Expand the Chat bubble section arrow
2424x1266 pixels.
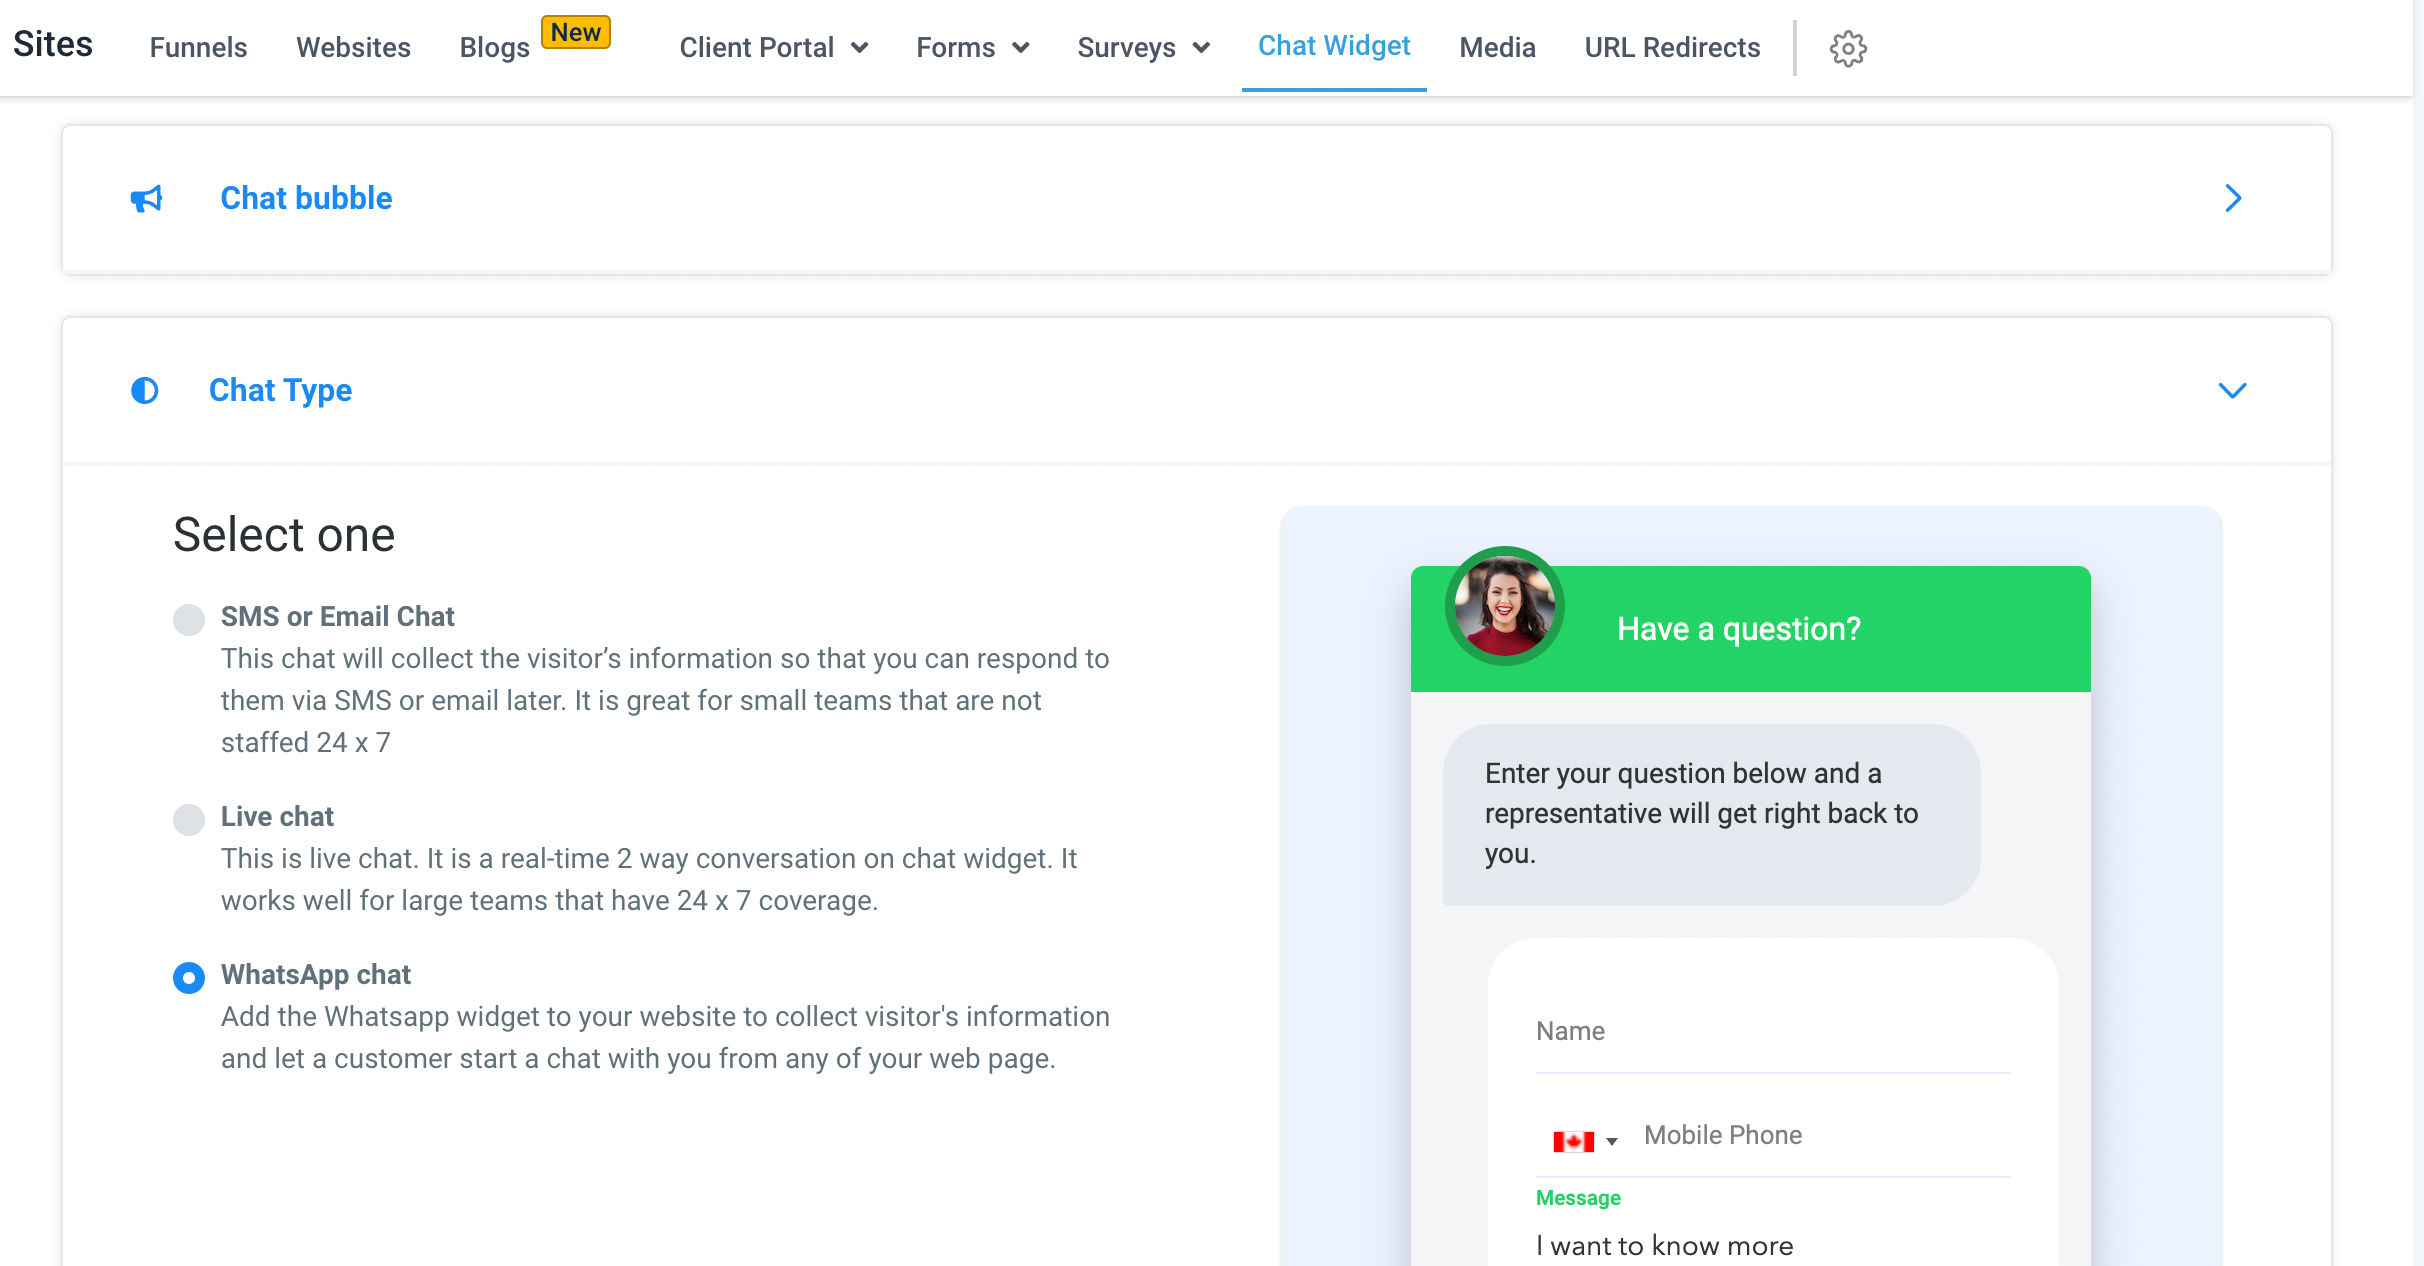(2232, 199)
